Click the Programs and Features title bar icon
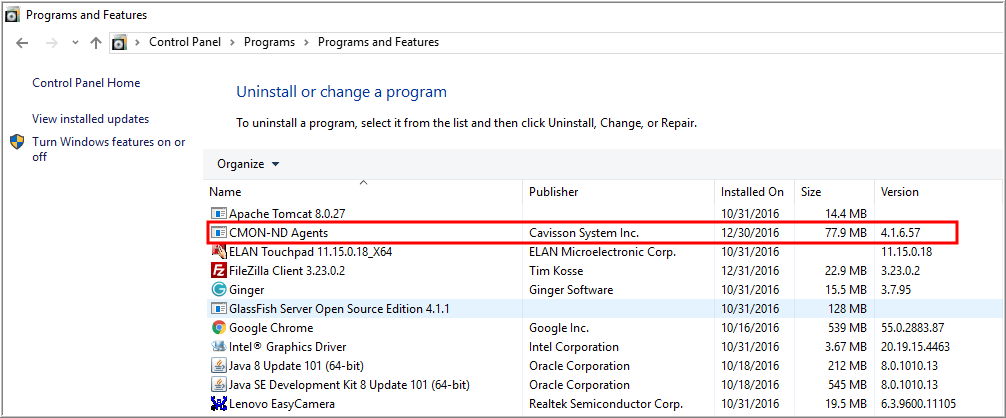This screenshot has height=418, width=1006. tap(13, 15)
